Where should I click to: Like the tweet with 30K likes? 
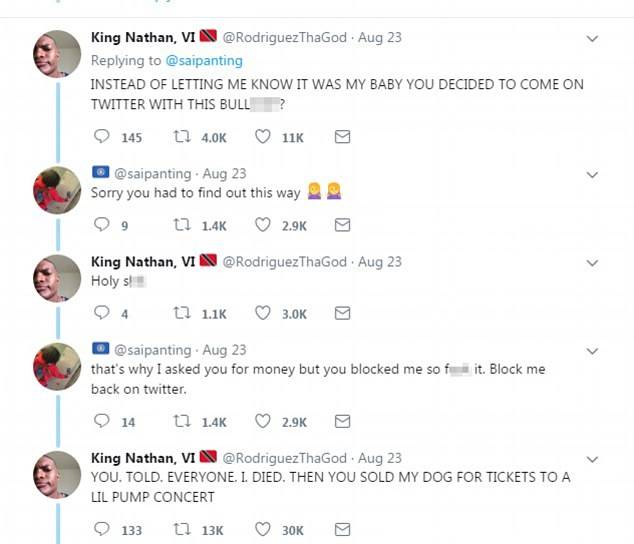coord(262,529)
